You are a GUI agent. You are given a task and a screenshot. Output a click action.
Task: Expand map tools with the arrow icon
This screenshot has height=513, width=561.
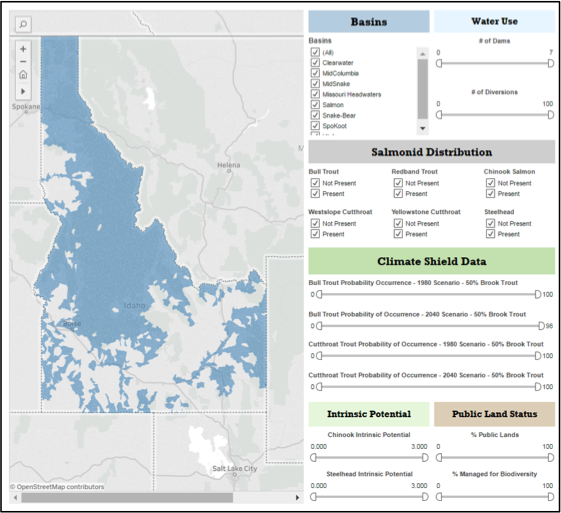[23, 91]
